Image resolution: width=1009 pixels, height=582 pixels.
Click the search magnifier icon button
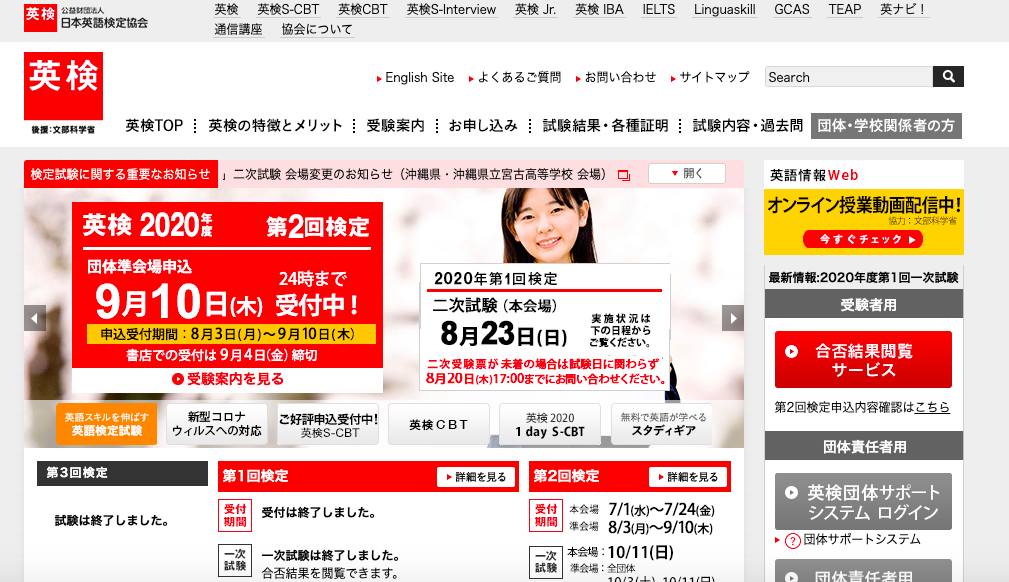point(948,77)
